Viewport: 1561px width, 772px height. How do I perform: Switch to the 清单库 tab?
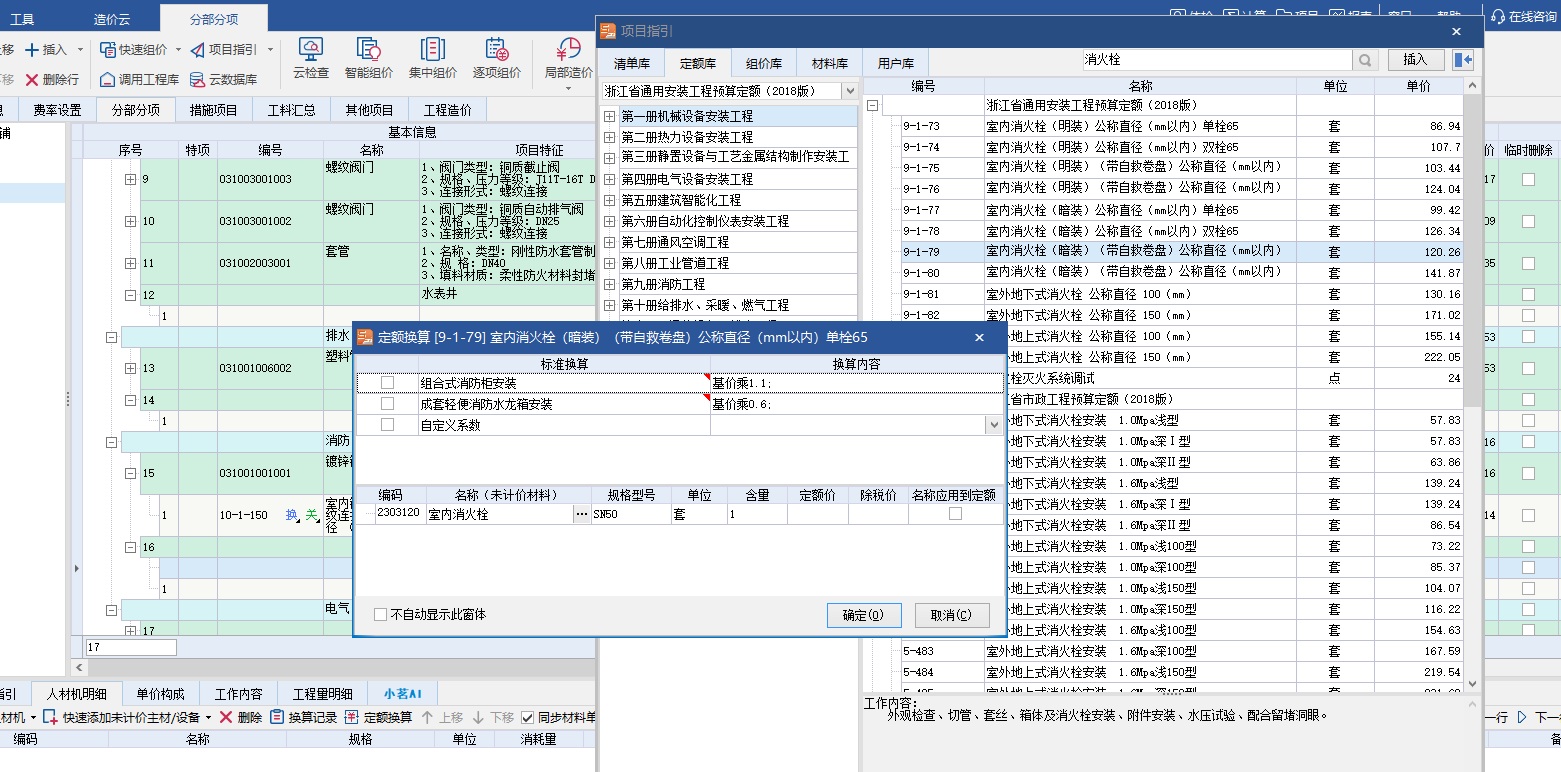click(632, 63)
